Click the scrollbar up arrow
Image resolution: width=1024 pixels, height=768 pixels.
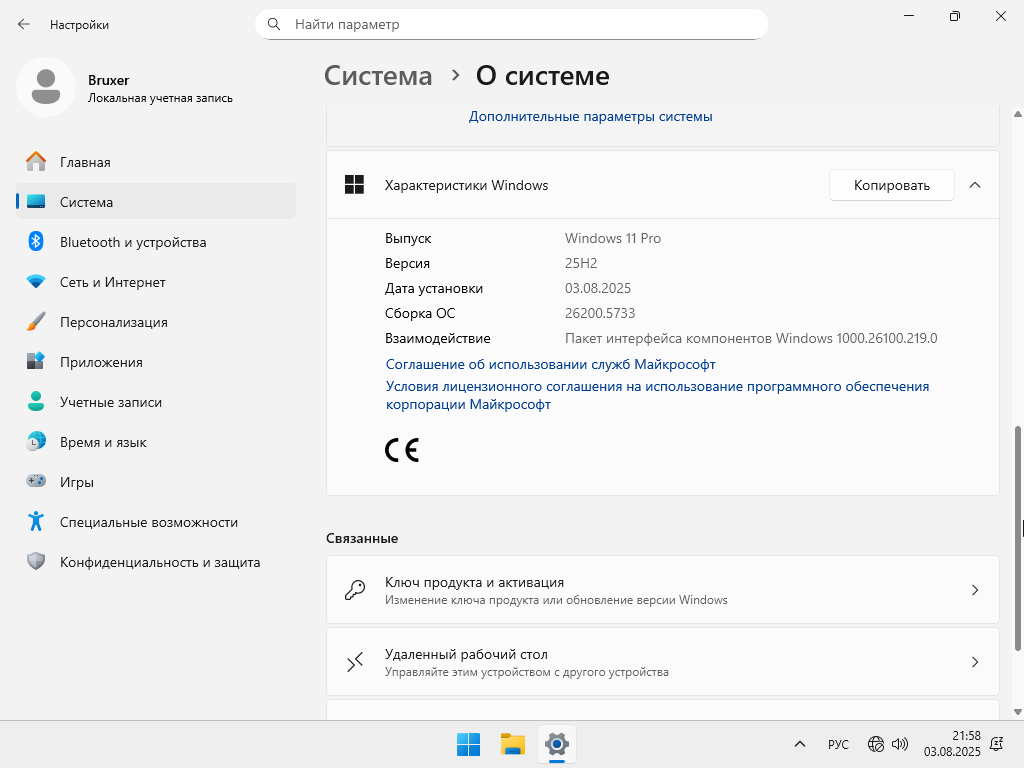pyautogui.click(x=1017, y=114)
